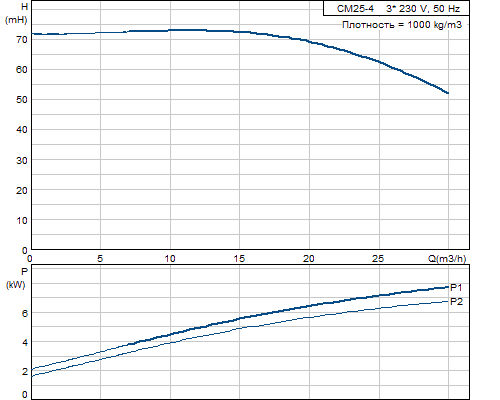500x400 pixels.
Task: Click the Плотность = 1000 kg/m3 label
Action: click(402, 25)
